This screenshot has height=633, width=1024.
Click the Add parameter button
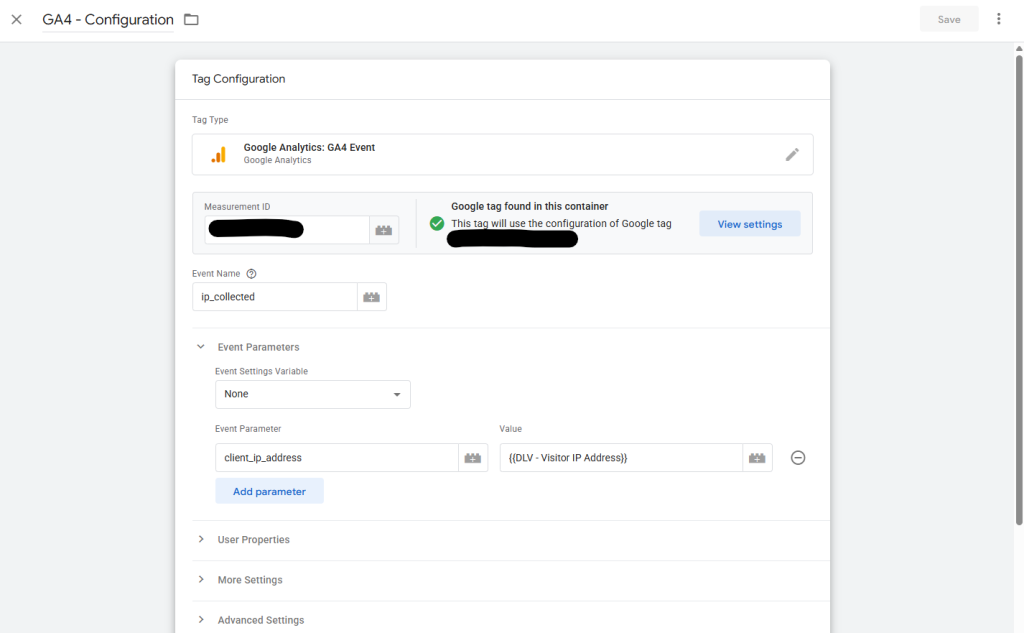269,491
